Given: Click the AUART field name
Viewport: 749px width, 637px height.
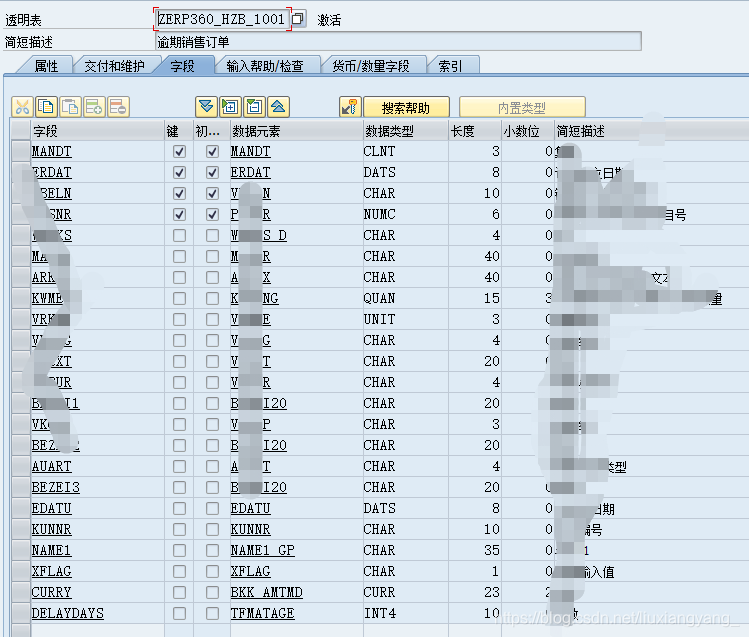Looking at the screenshot, I should (x=52, y=467).
